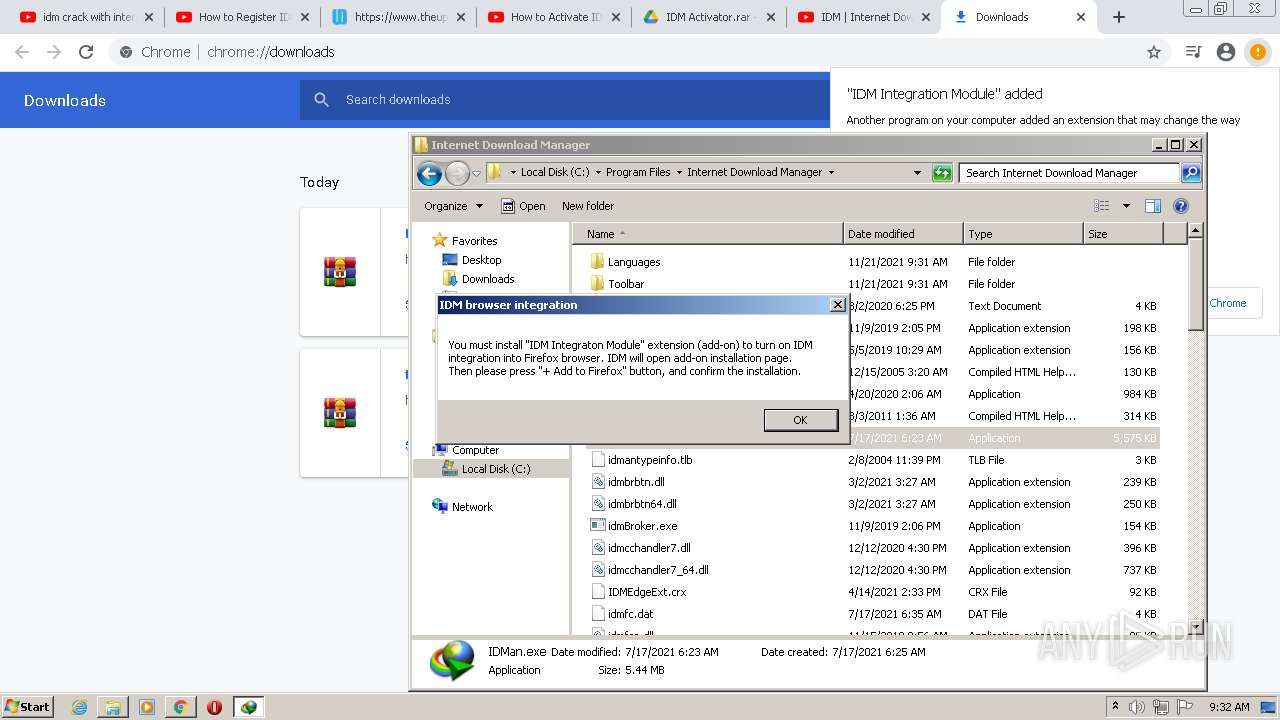Toggle the preview pane icon
Image resolution: width=1280 pixels, height=720 pixels.
1153,206
